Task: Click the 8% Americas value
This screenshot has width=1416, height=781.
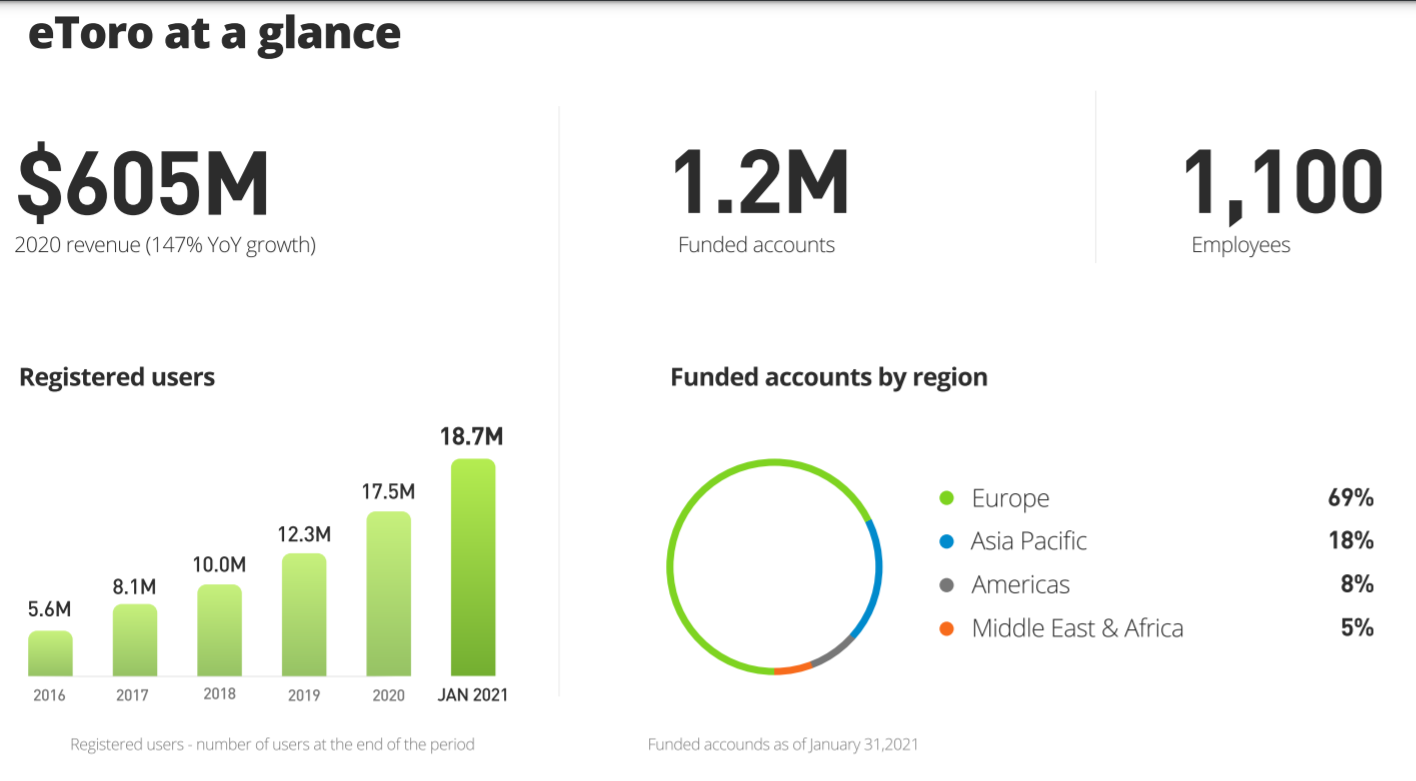Action: 1357,585
